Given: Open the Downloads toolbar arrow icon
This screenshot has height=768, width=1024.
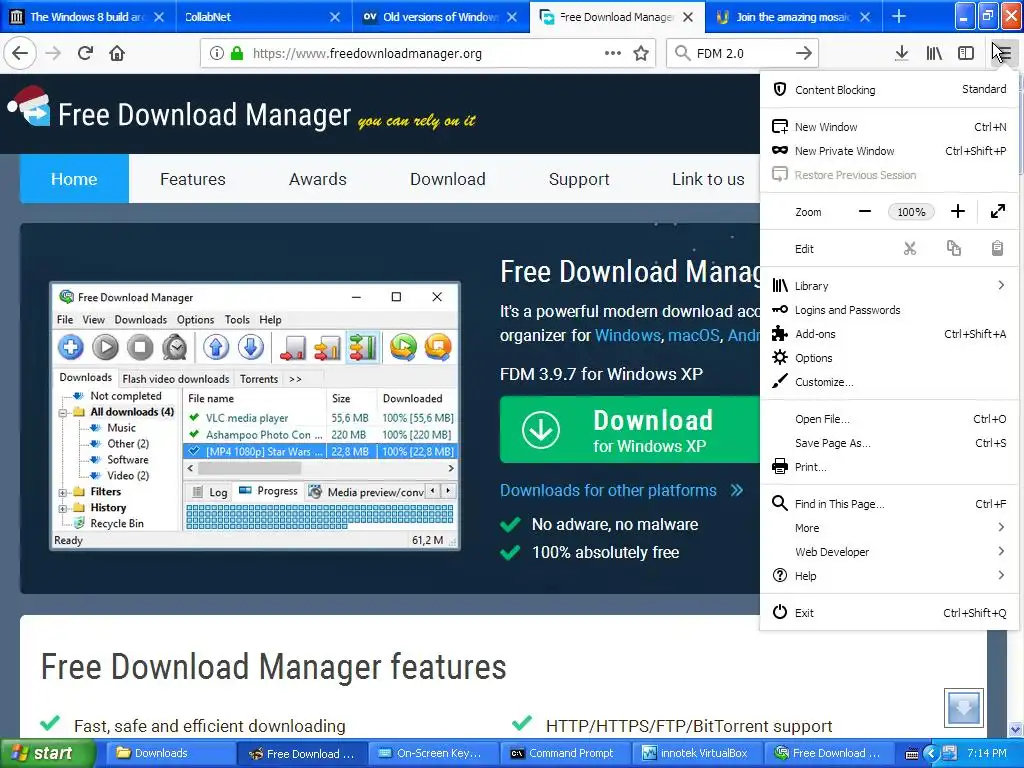Looking at the screenshot, I should pyautogui.click(x=902, y=54).
